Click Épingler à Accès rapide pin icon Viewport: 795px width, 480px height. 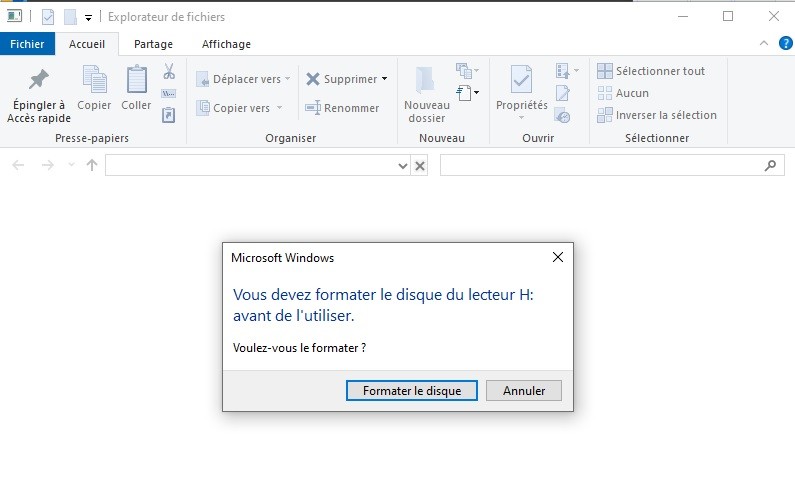coord(39,80)
